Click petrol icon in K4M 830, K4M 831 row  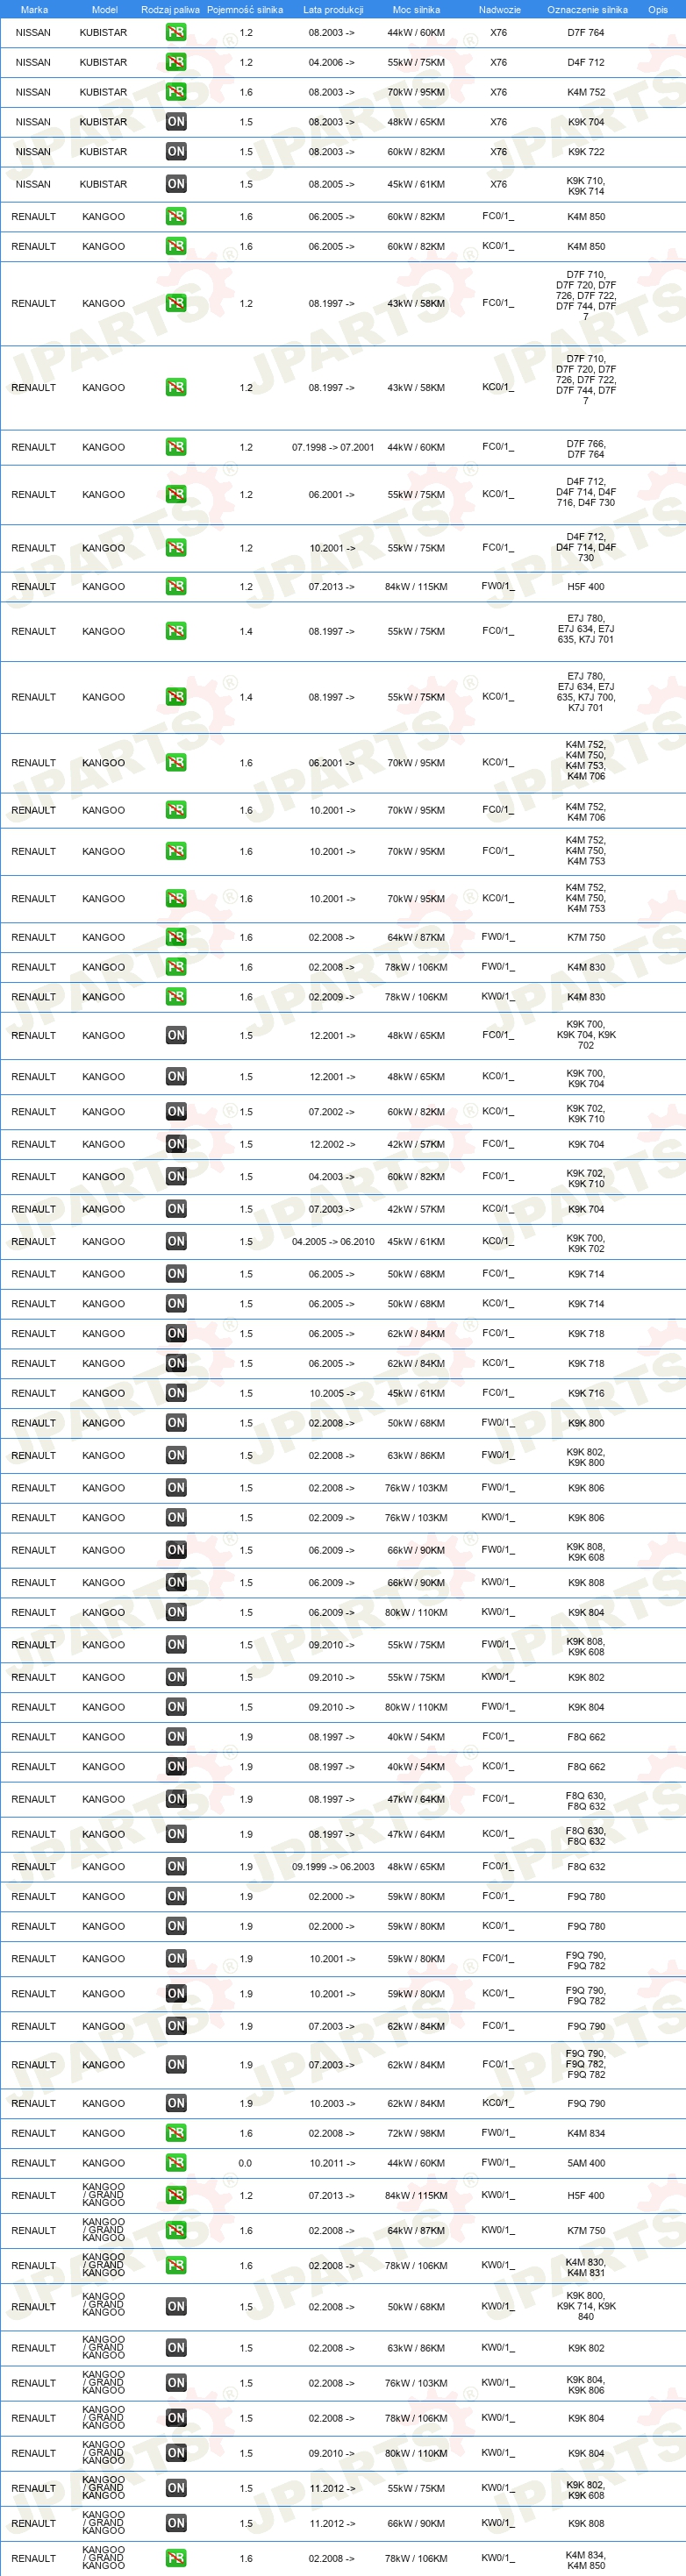point(176,2265)
